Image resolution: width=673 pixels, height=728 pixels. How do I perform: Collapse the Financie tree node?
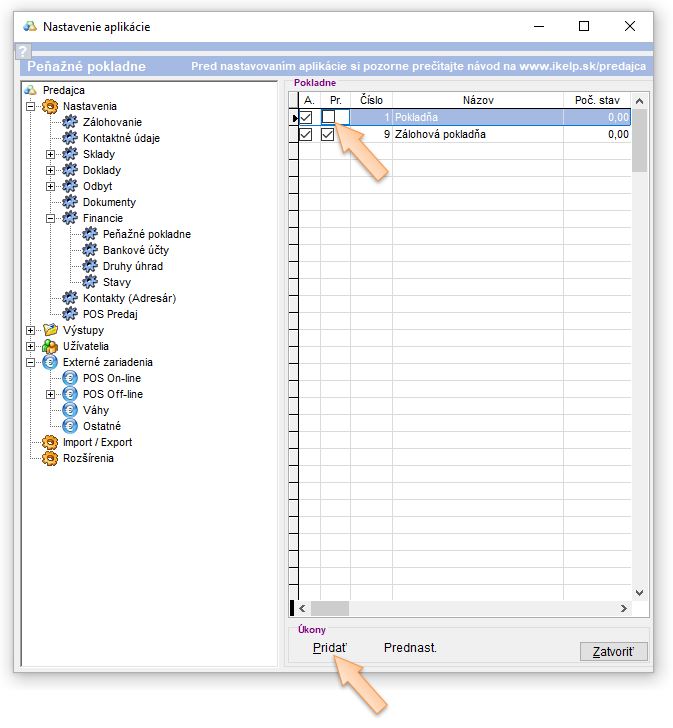[x=50, y=218]
